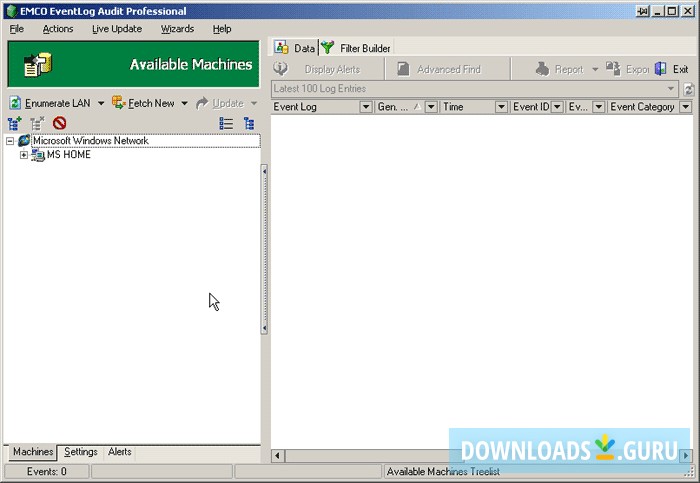Viewport: 700px width, 483px height.
Task: Click the add machine tree icon
Action: point(15,123)
